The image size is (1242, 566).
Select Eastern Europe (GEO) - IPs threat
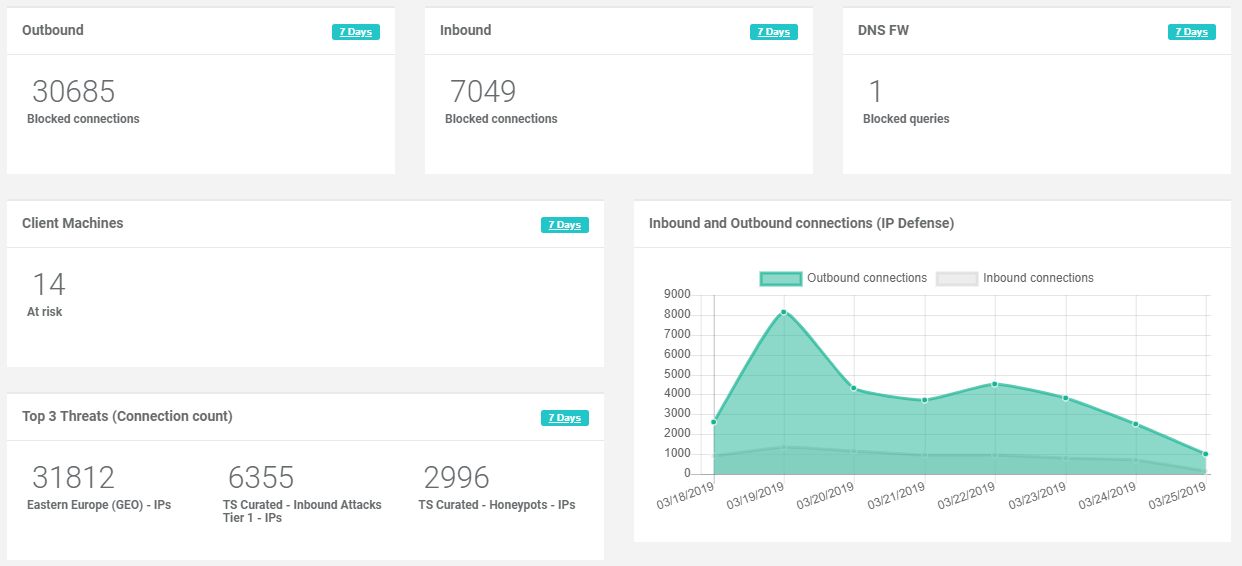(99, 505)
